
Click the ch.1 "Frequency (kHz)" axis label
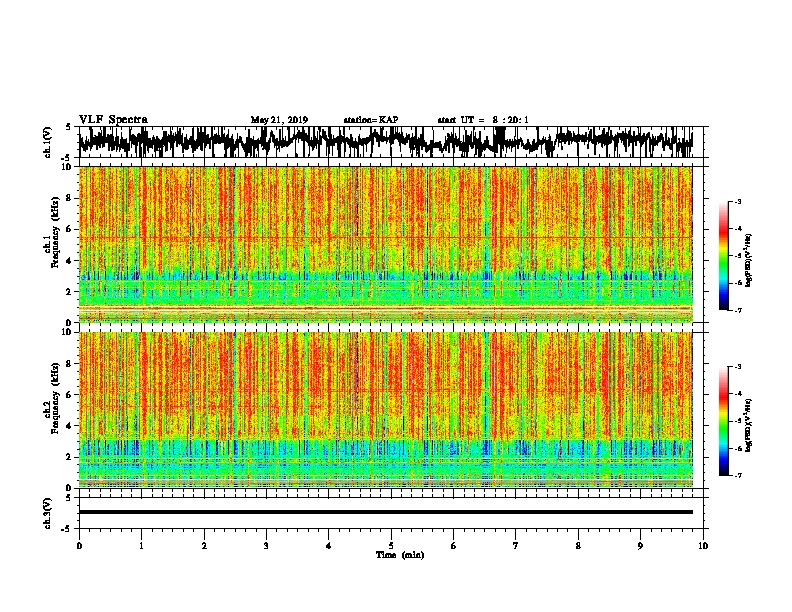(55, 232)
